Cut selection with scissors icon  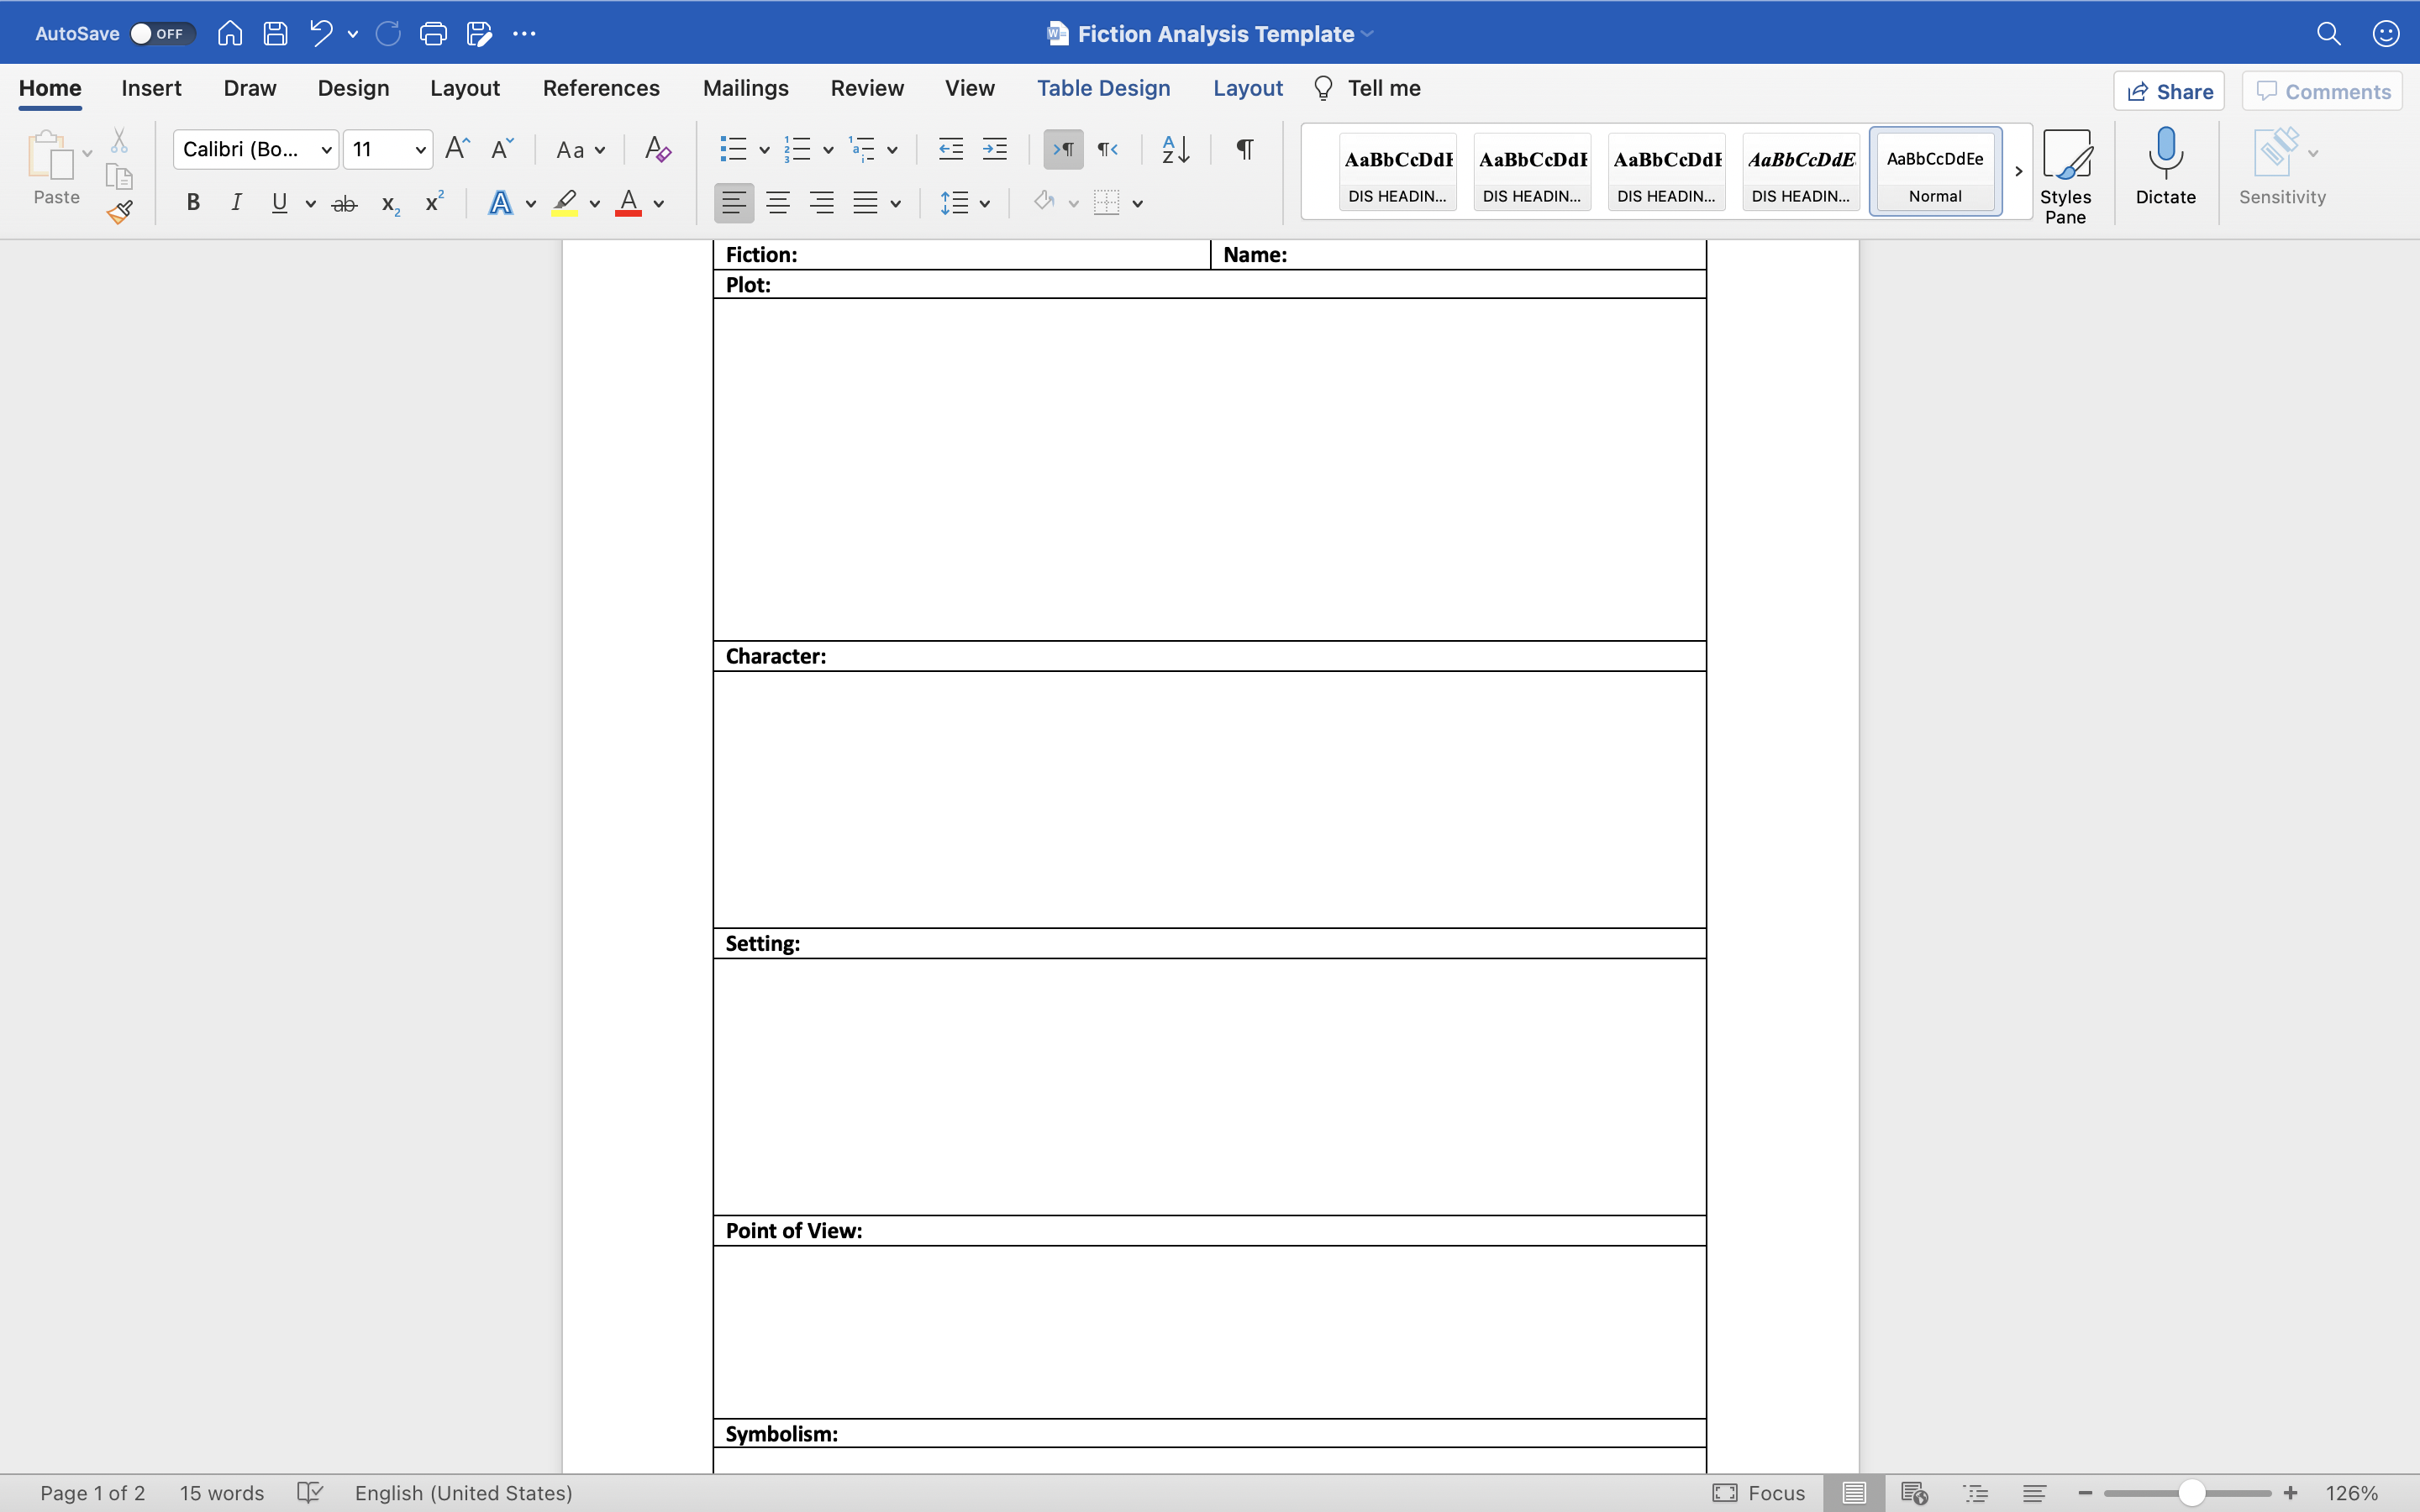coord(119,140)
